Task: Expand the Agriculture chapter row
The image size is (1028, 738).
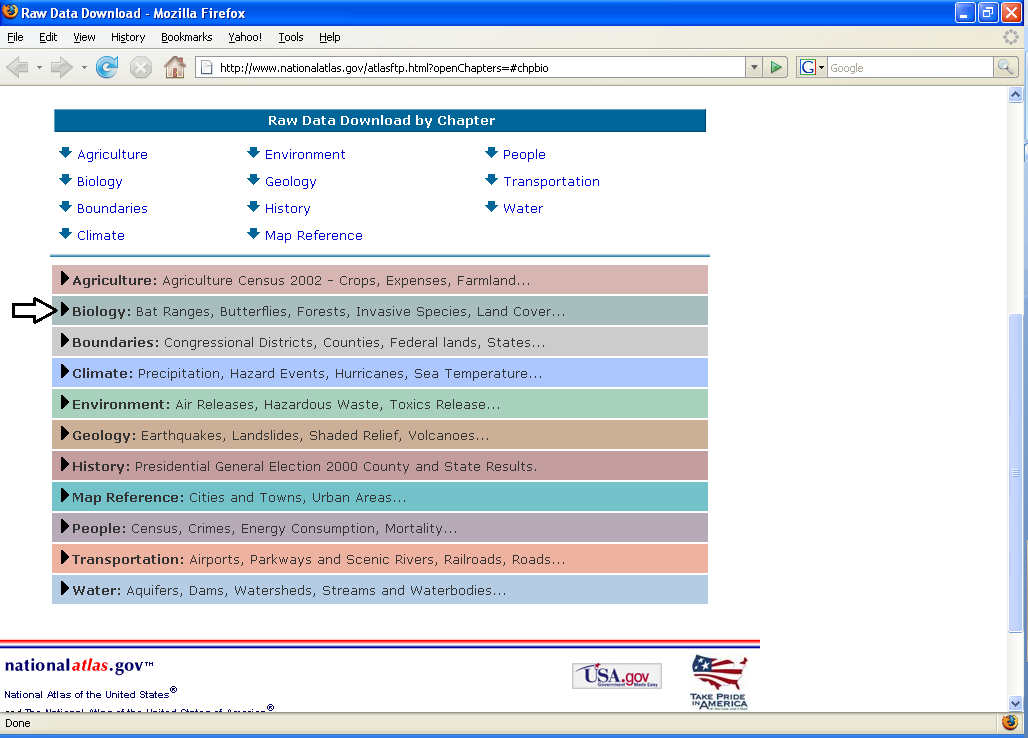Action: tap(380, 280)
